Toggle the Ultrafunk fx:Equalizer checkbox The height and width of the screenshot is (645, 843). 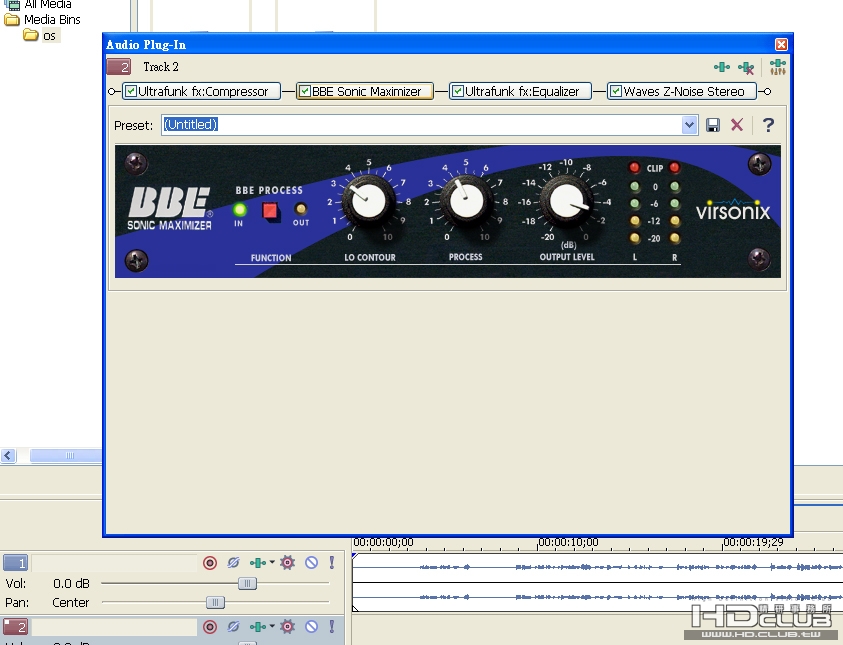click(x=458, y=91)
